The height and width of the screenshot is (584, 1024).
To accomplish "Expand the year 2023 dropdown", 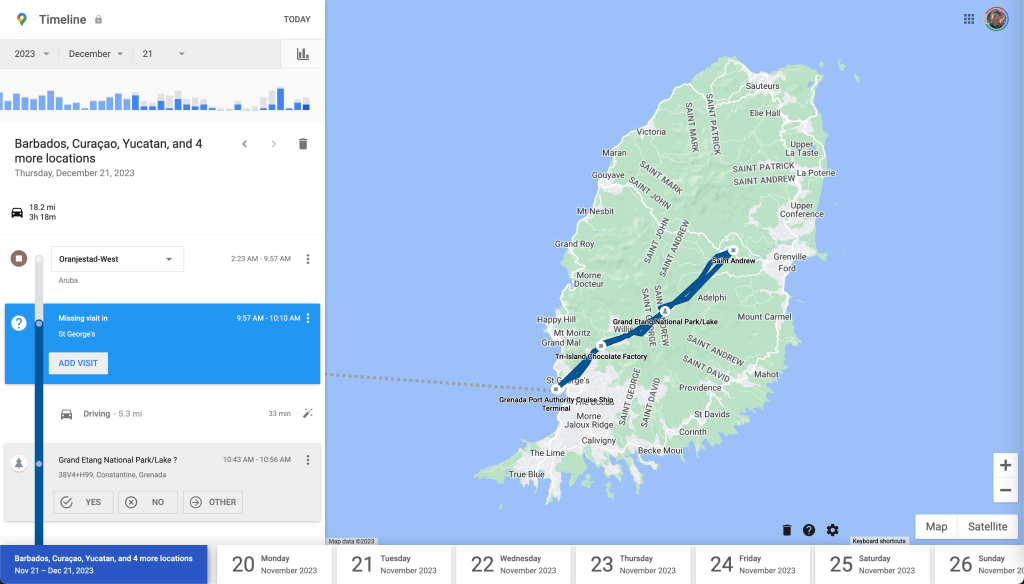I will click(x=32, y=54).
